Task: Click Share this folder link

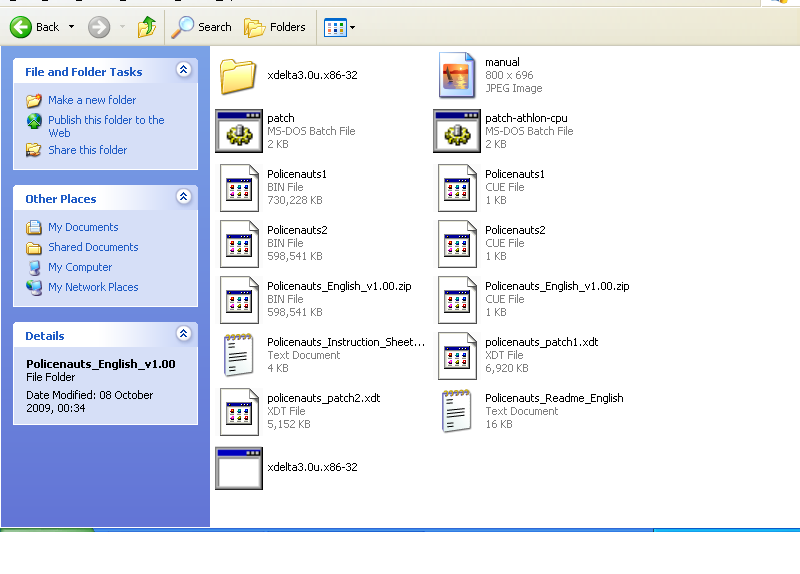Action: (x=88, y=150)
